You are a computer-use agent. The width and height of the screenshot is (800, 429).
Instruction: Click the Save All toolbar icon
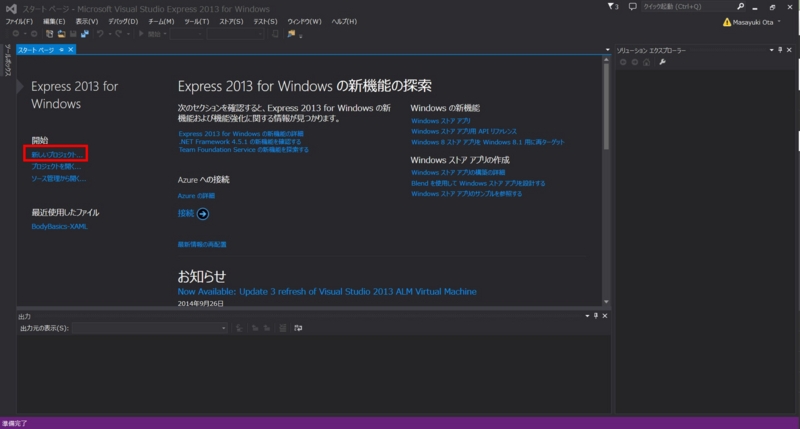84,34
